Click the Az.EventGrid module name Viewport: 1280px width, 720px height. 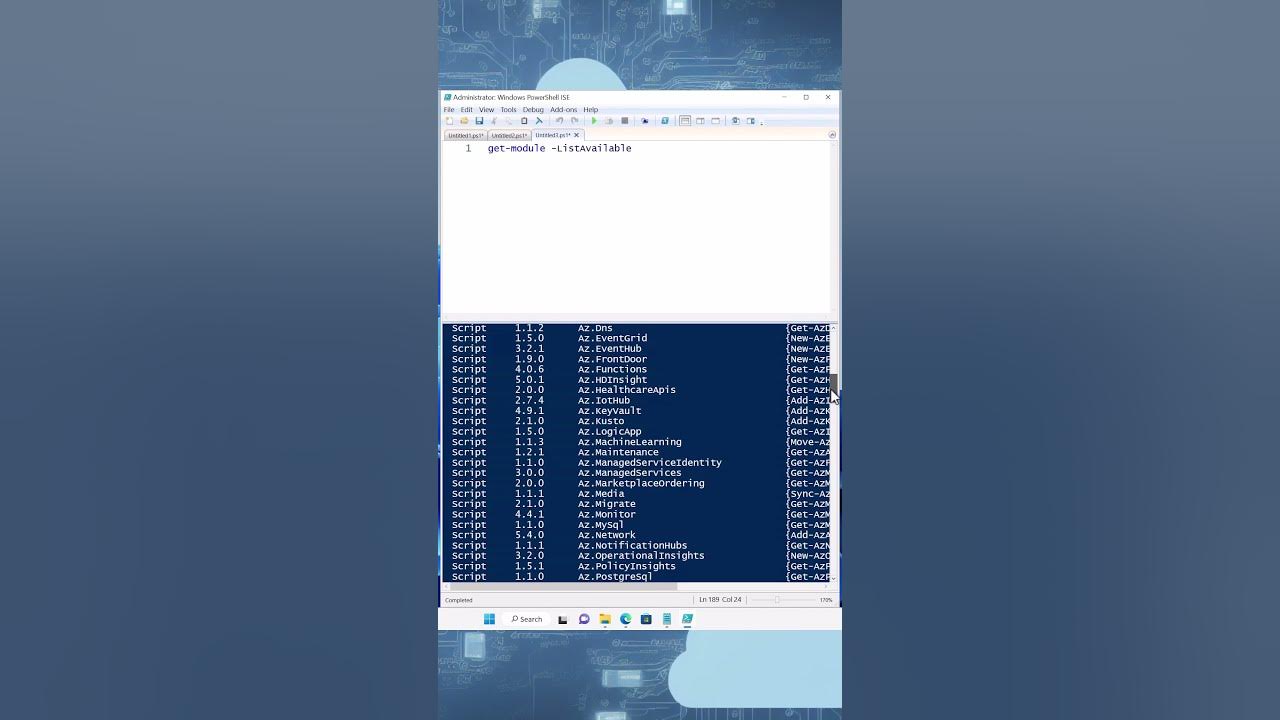(x=612, y=338)
